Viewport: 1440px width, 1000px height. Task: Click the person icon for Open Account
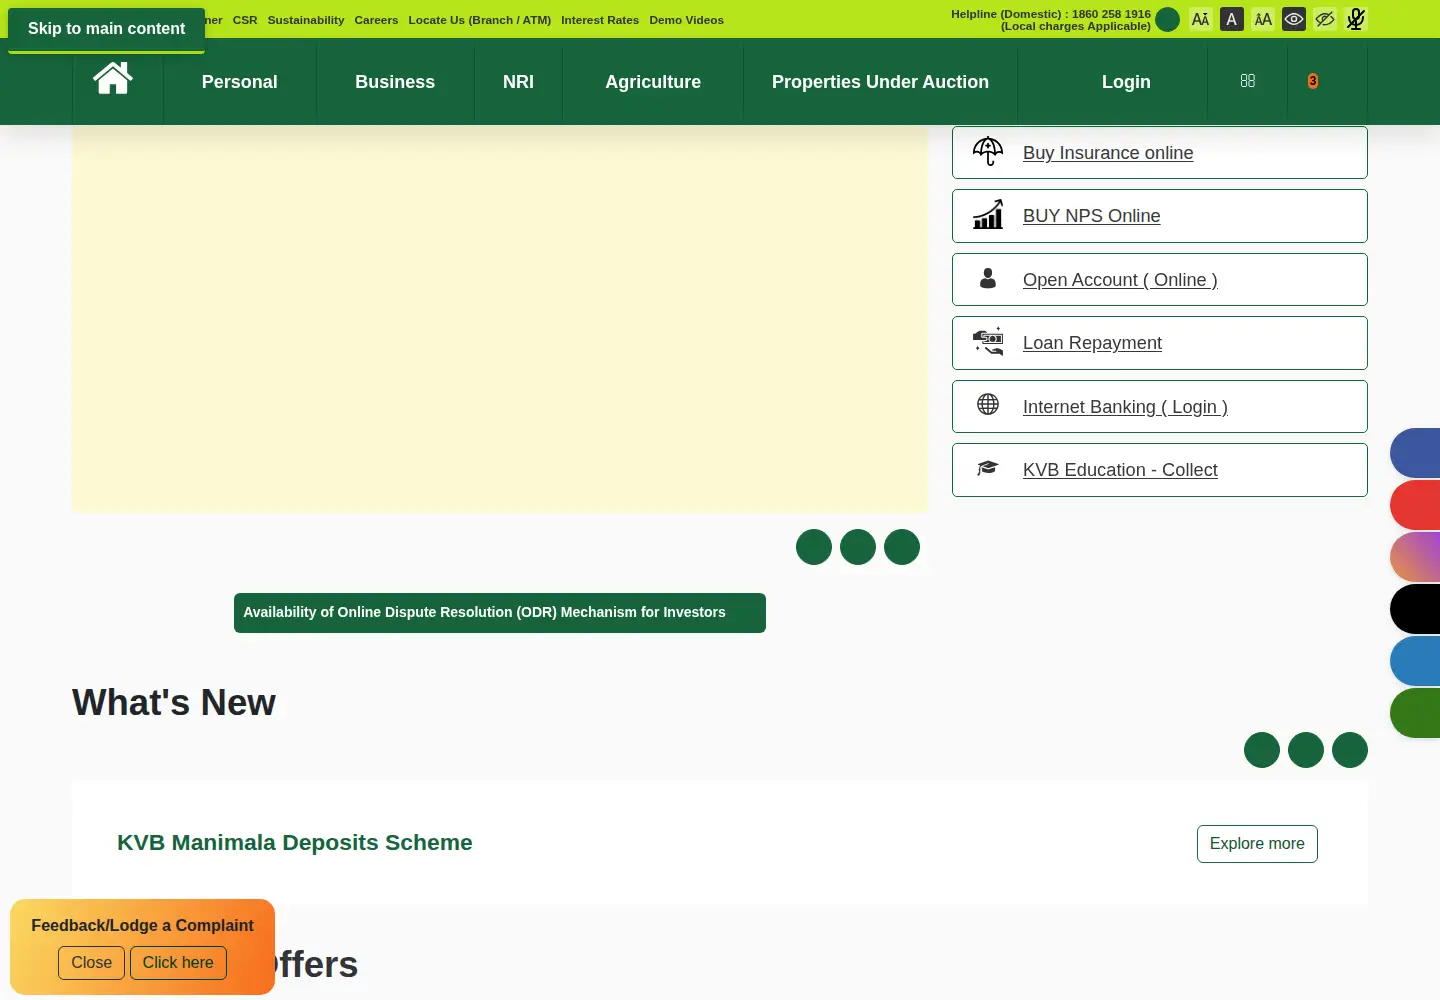pos(988,279)
